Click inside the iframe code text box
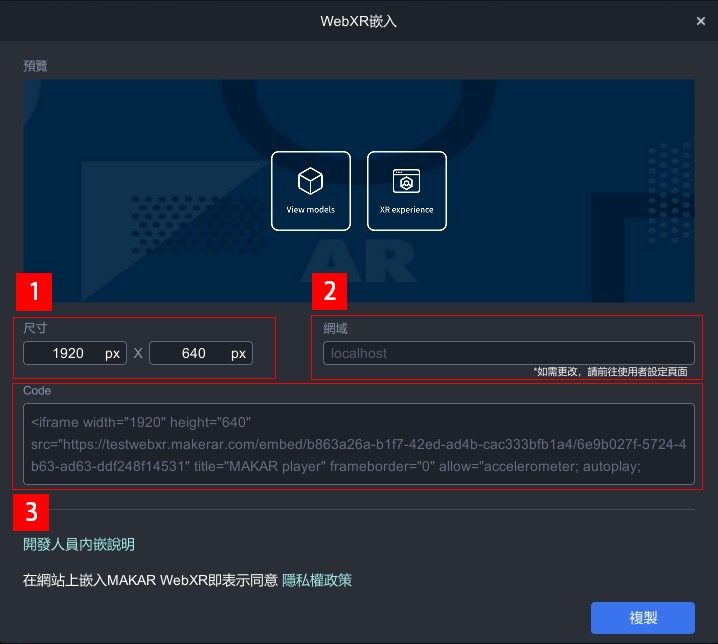The image size is (718, 644). point(358,444)
